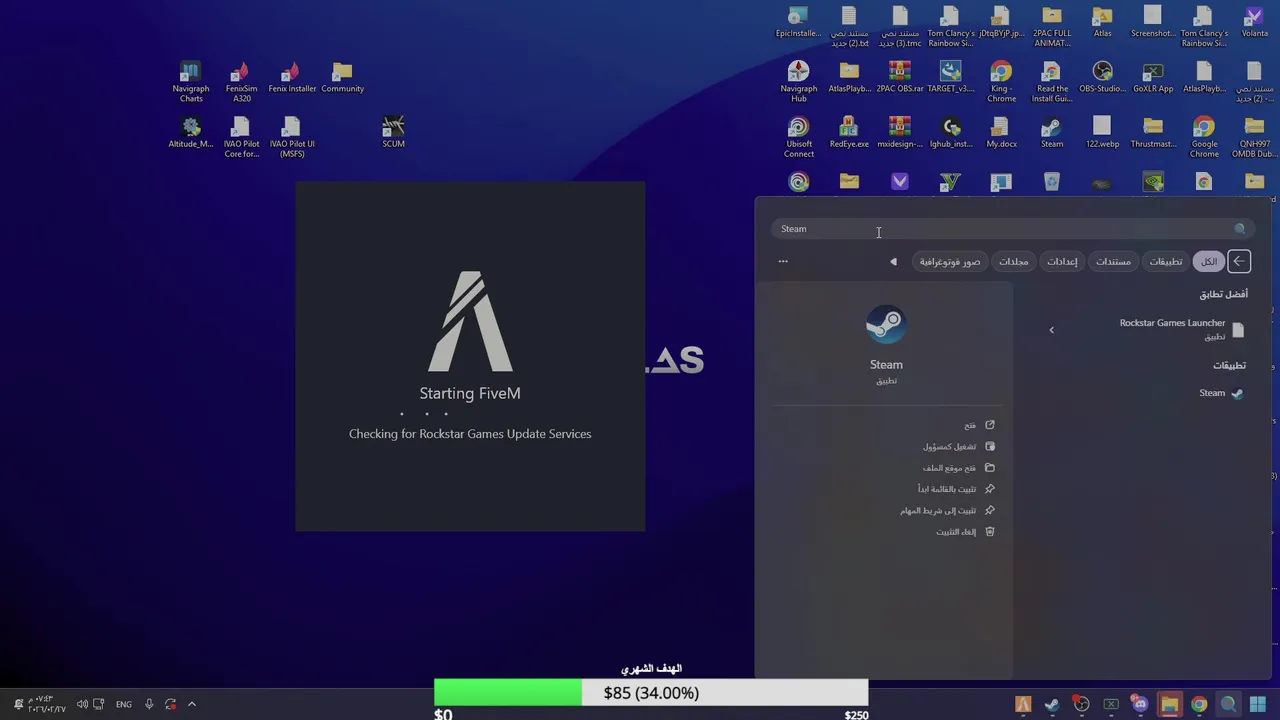1280x720 pixels.
Task: Open the Atlas folder shortcut
Action: (x=1102, y=23)
